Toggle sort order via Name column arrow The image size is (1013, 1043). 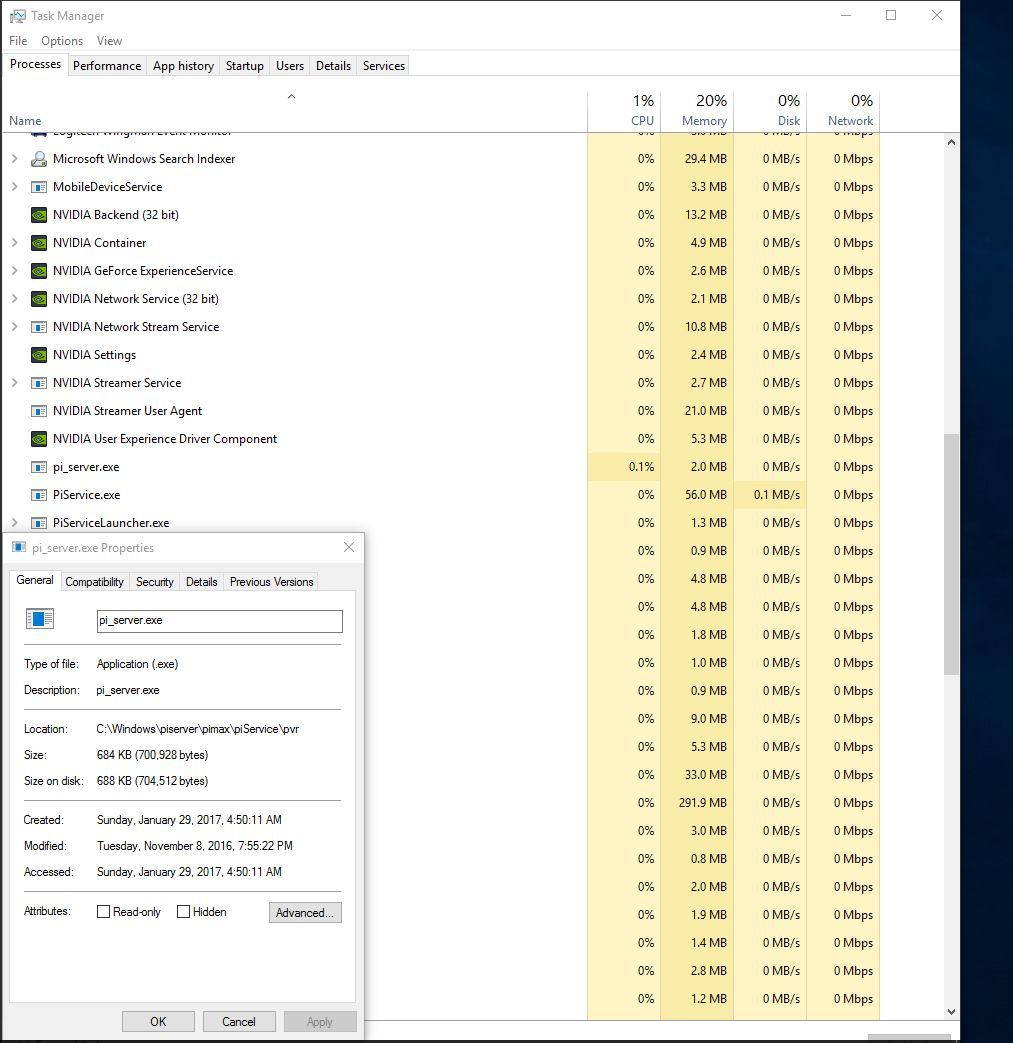291,97
